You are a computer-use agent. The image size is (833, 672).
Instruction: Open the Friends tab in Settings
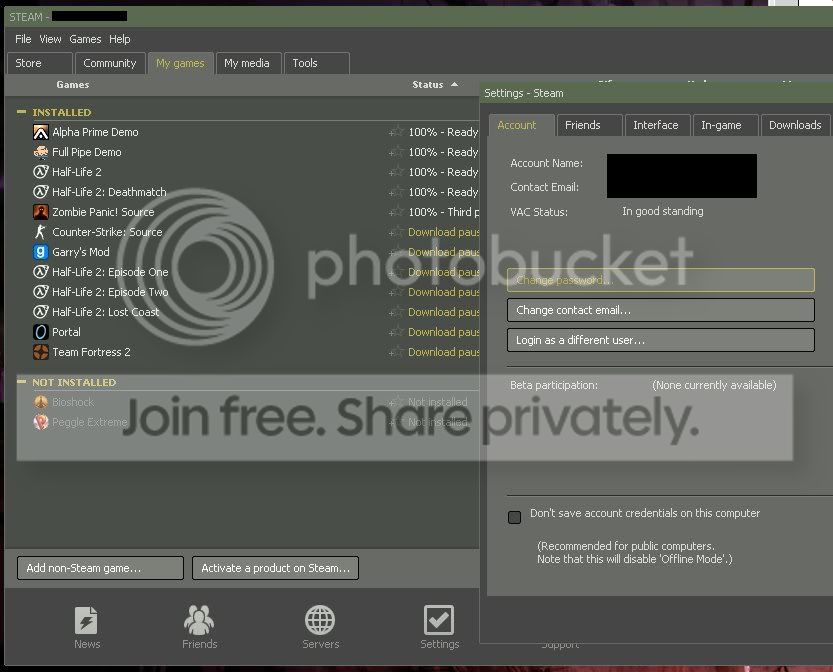(589, 125)
